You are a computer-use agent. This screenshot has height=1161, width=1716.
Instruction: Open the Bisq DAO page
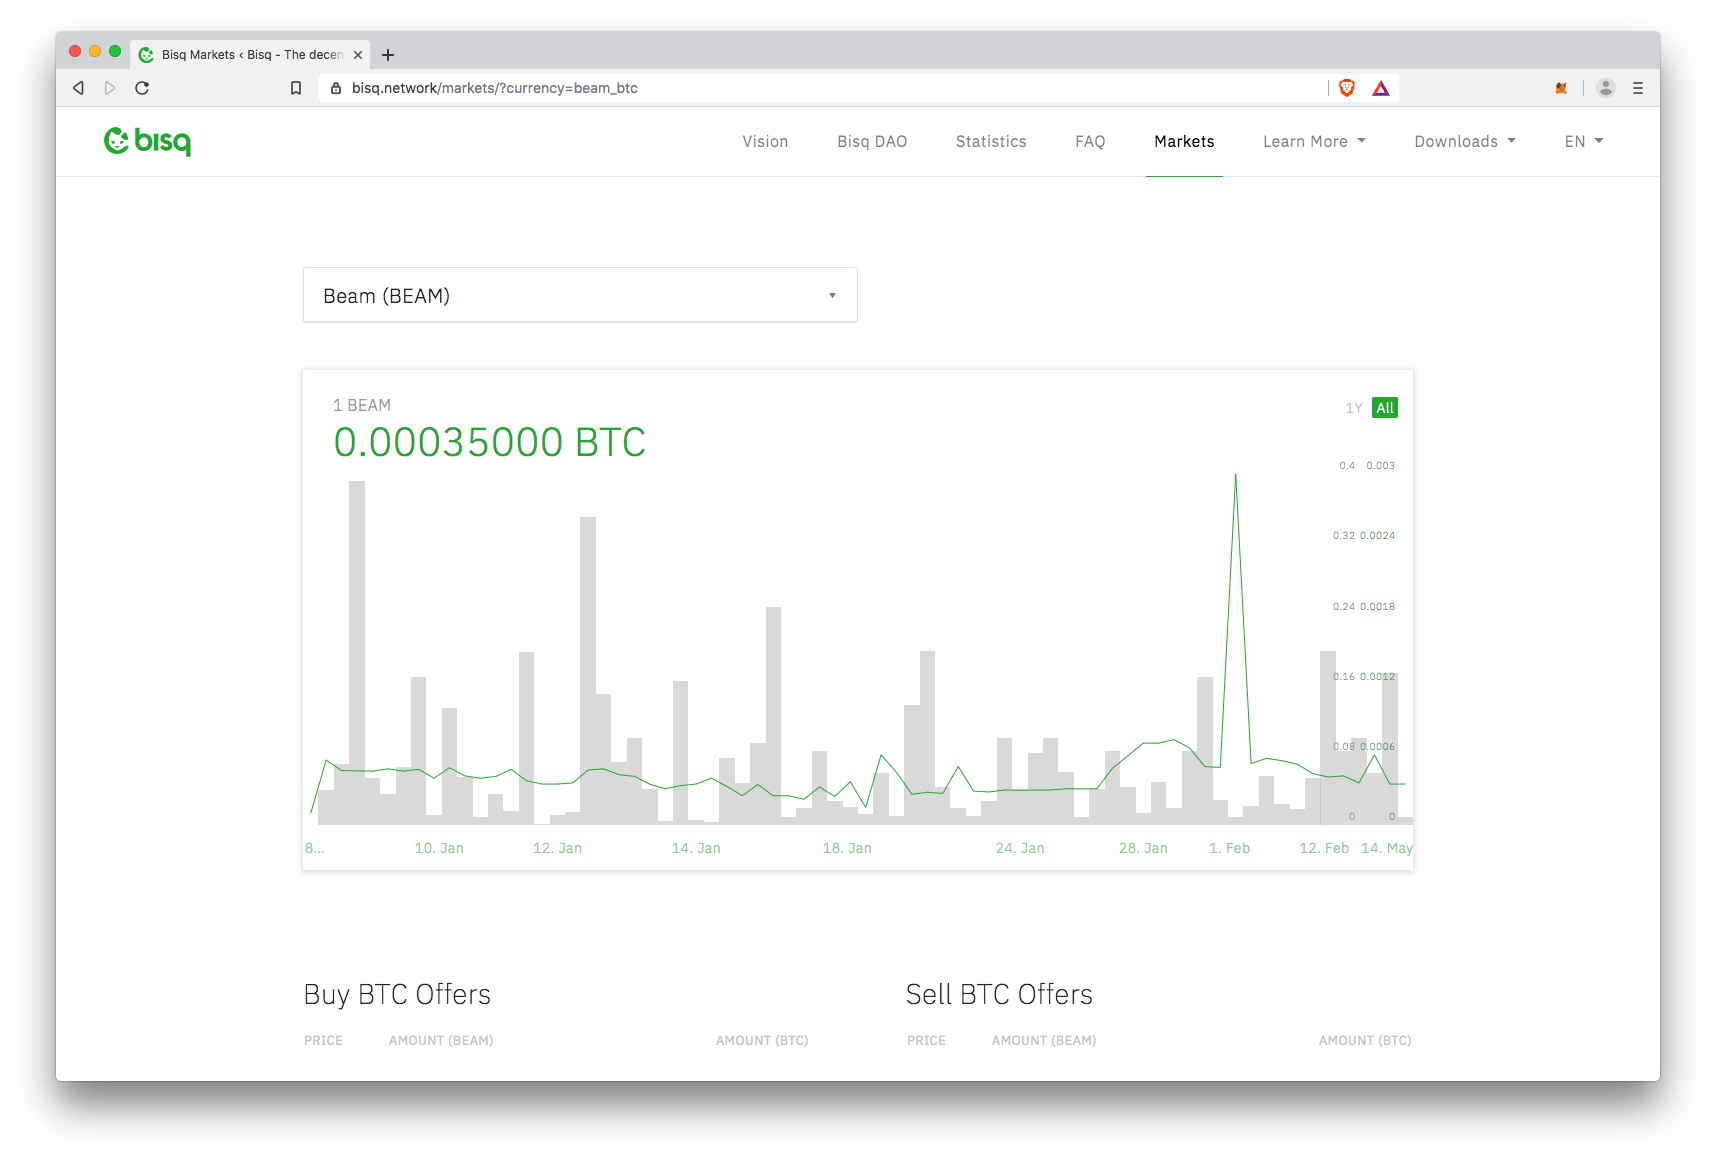point(872,142)
